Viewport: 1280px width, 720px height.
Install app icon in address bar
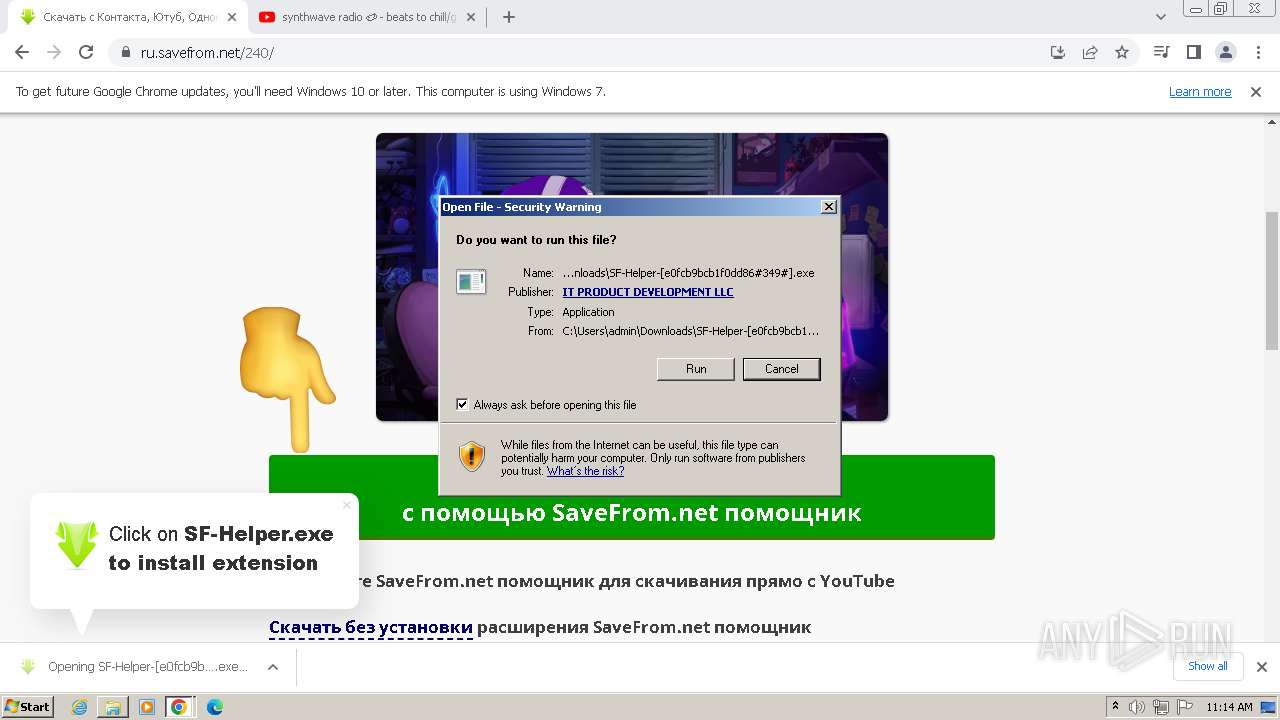point(1058,52)
